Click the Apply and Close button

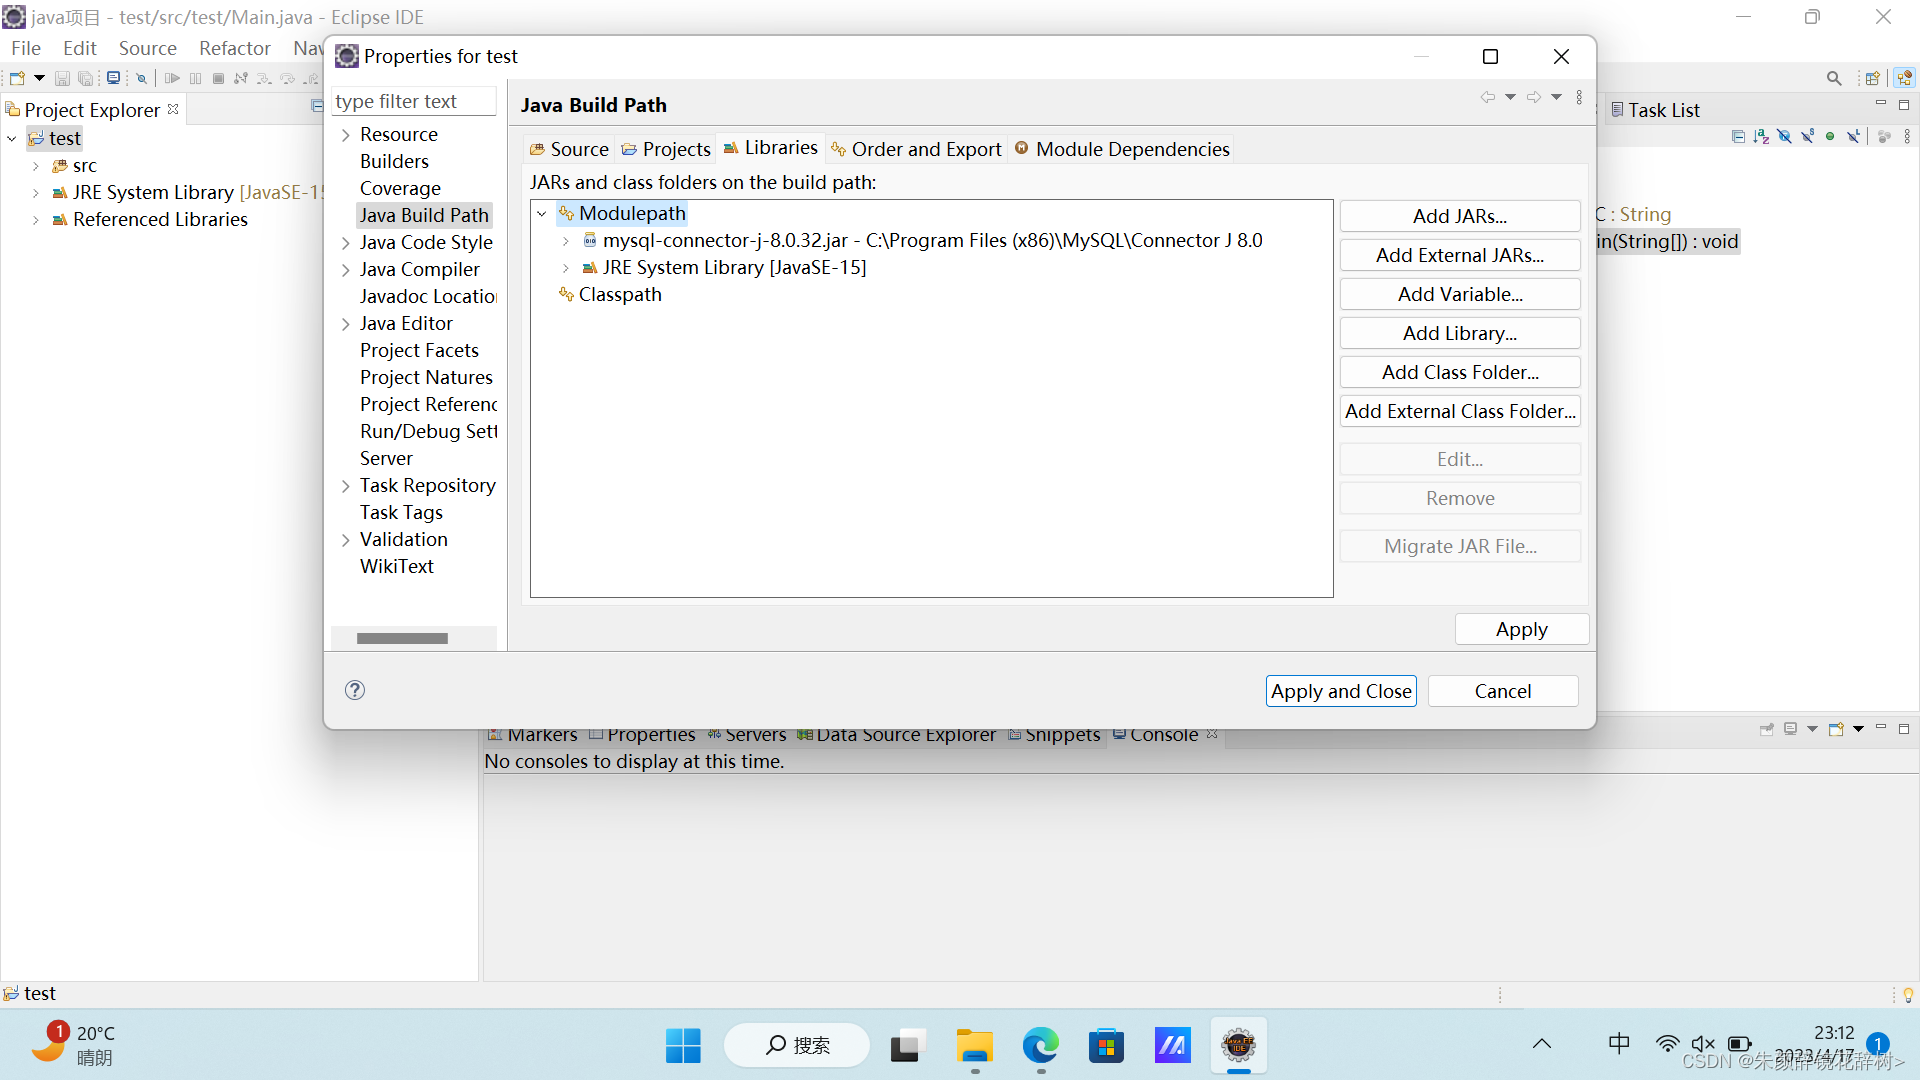click(1340, 691)
